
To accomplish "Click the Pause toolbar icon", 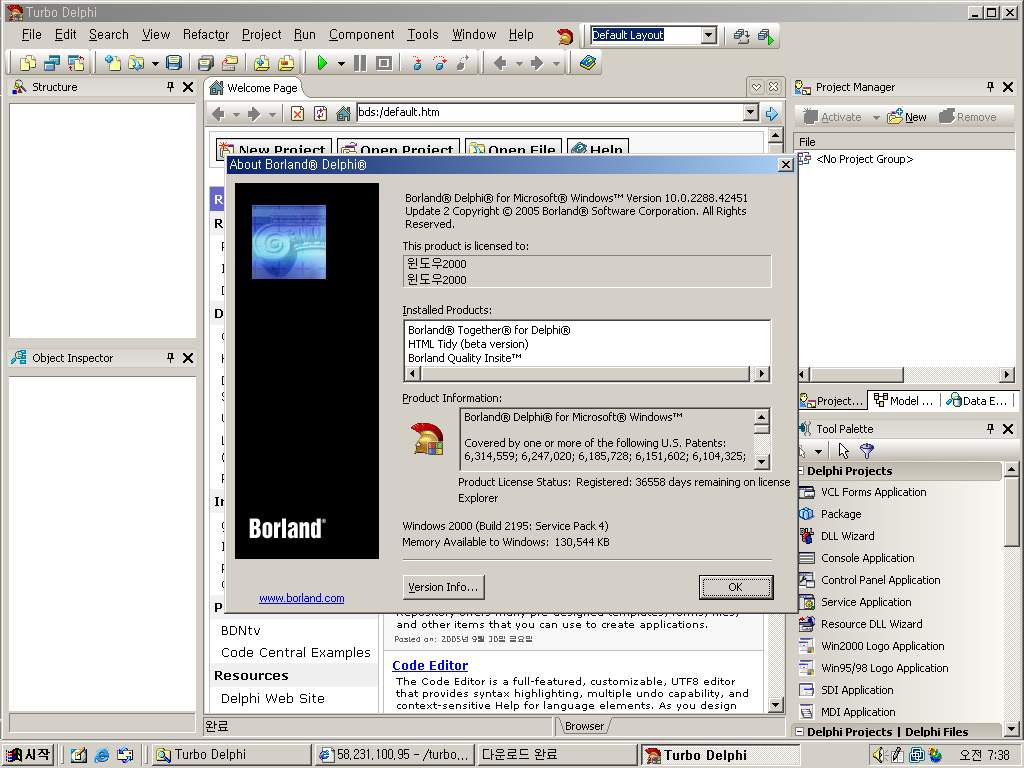I will [x=360, y=63].
